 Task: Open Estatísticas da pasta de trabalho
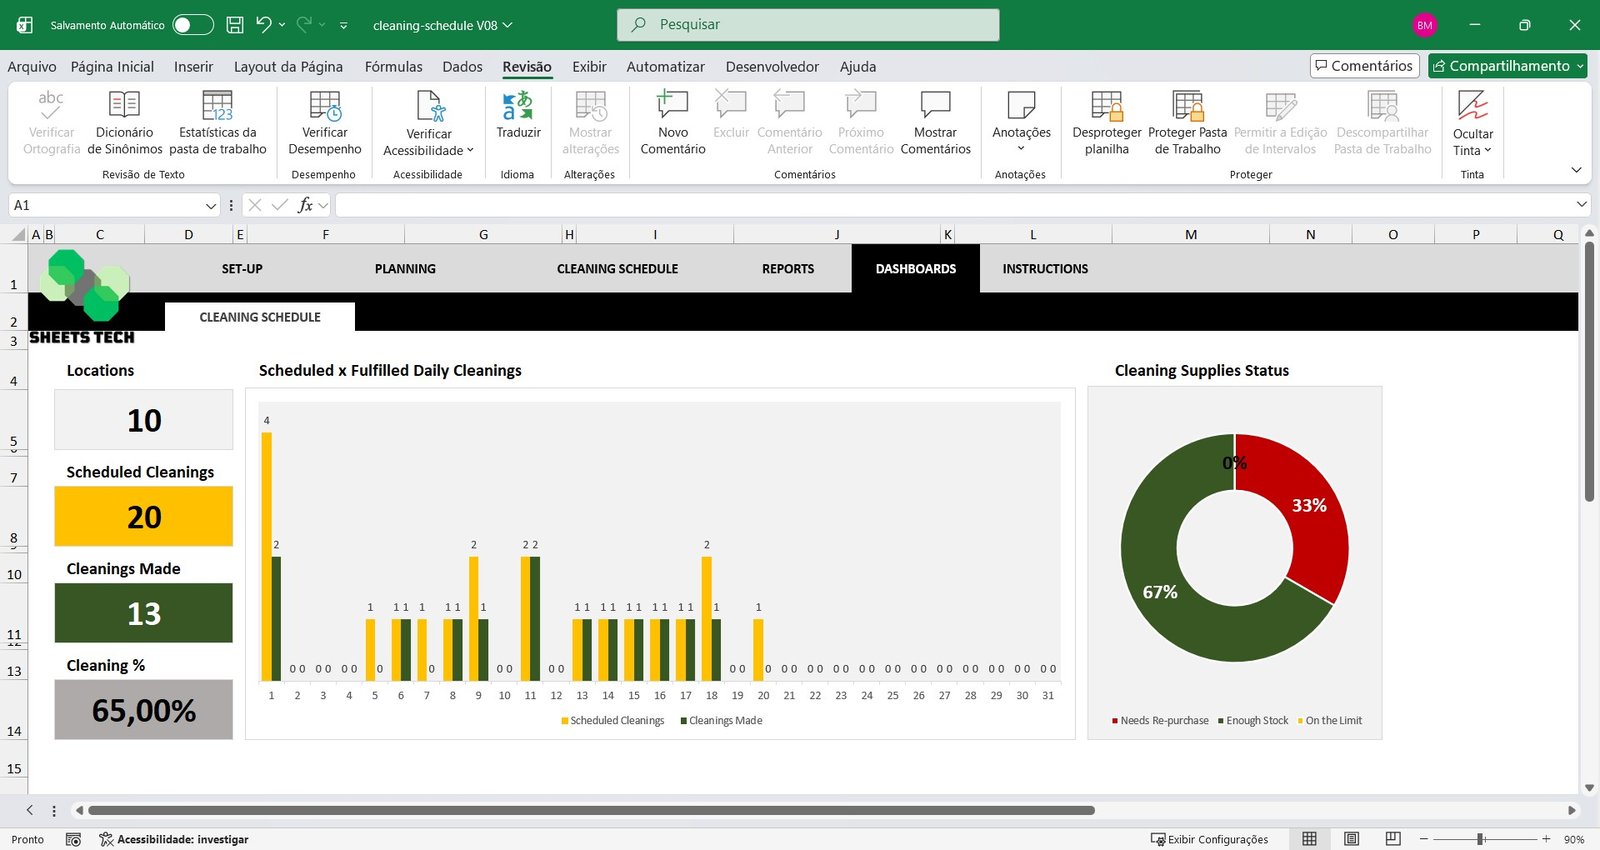pos(218,106)
